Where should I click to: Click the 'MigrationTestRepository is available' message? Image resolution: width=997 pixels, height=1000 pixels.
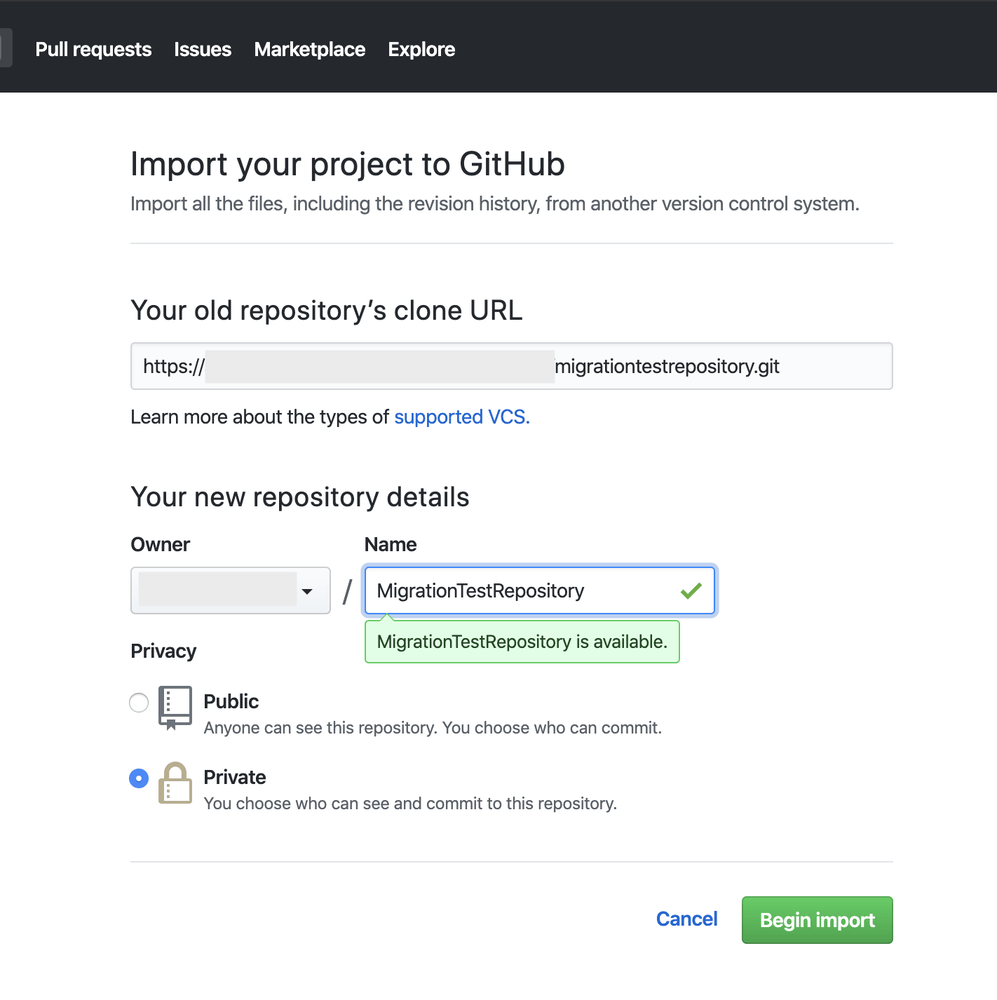point(521,642)
